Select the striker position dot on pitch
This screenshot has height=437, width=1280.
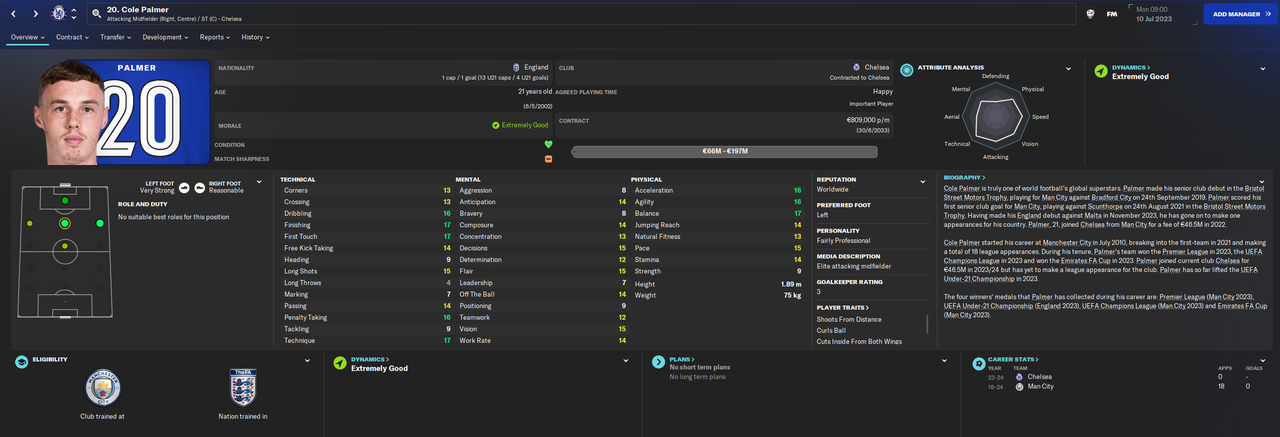tap(65, 201)
